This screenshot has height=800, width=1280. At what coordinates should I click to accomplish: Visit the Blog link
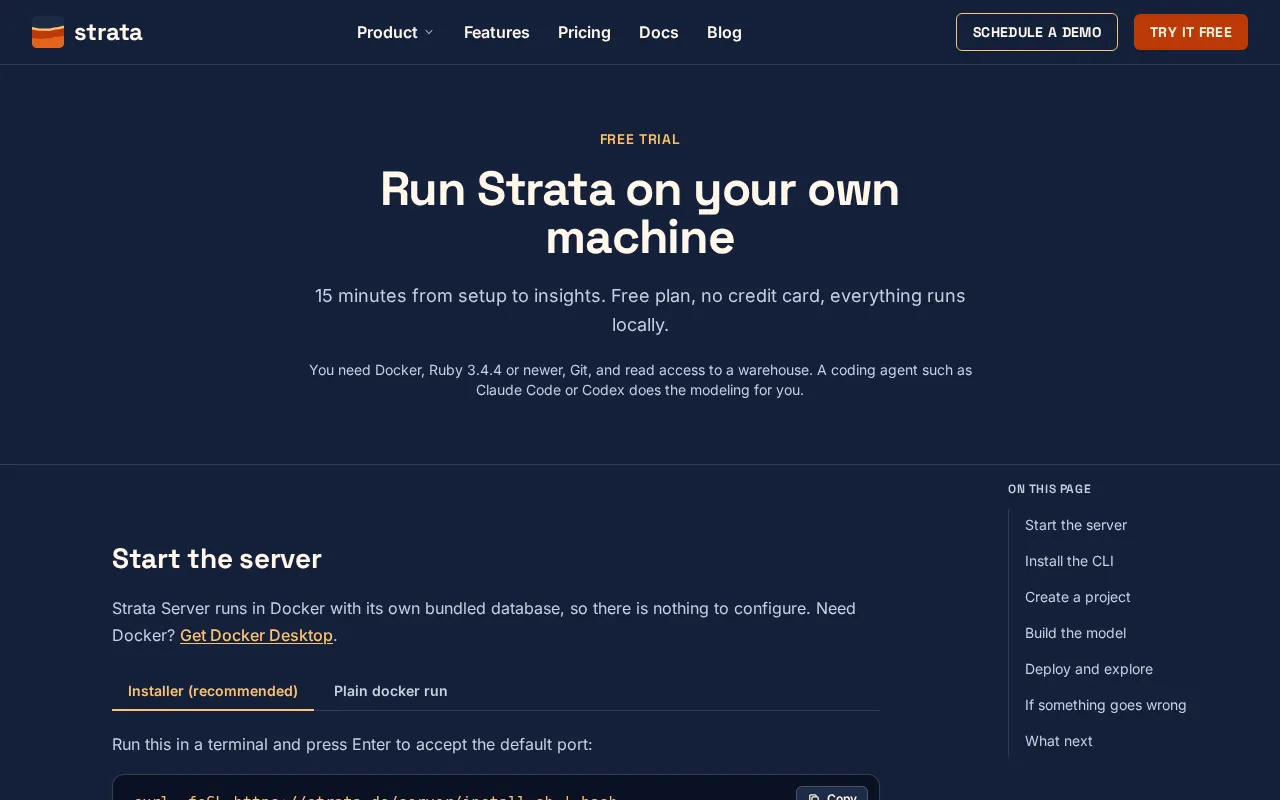[724, 32]
